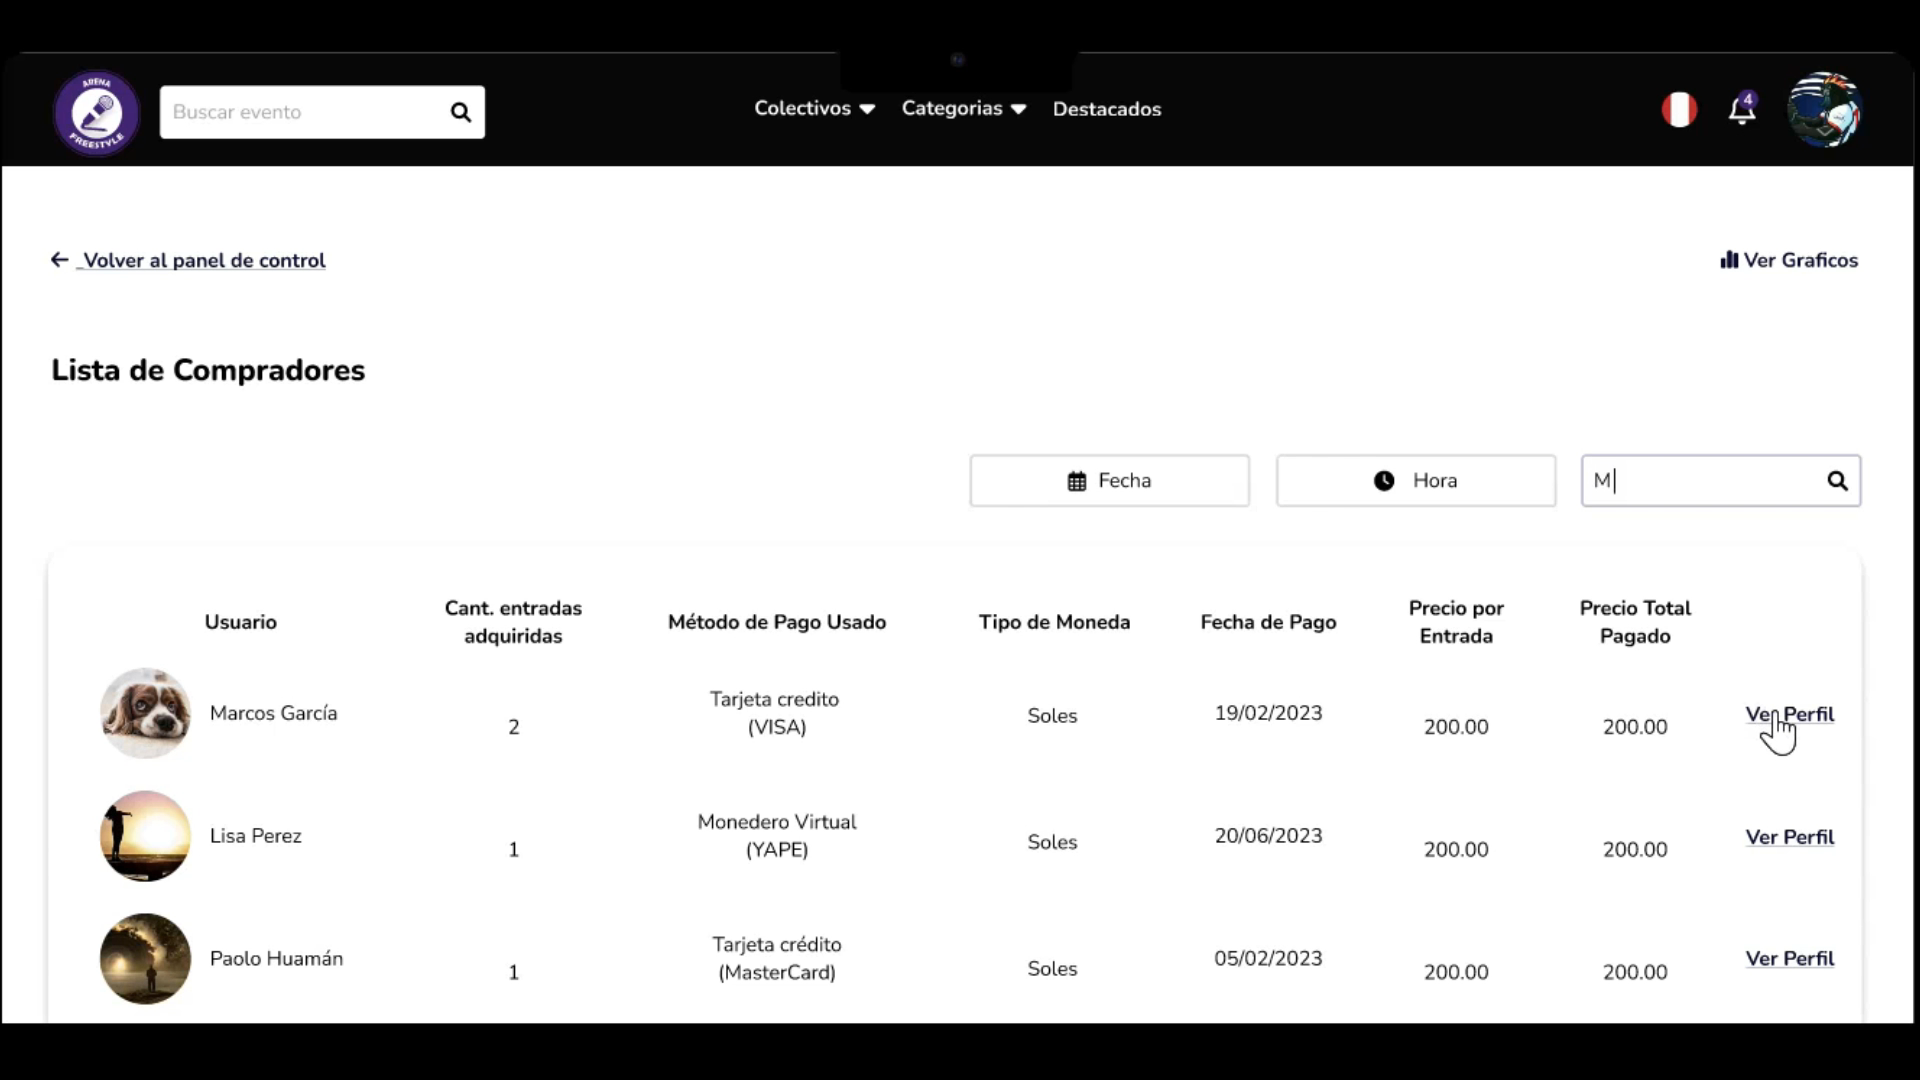Click the buyer search magnifier icon
This screenshot has height=1080, width=1920.
pyautogui.click(x=1837, y=481)
